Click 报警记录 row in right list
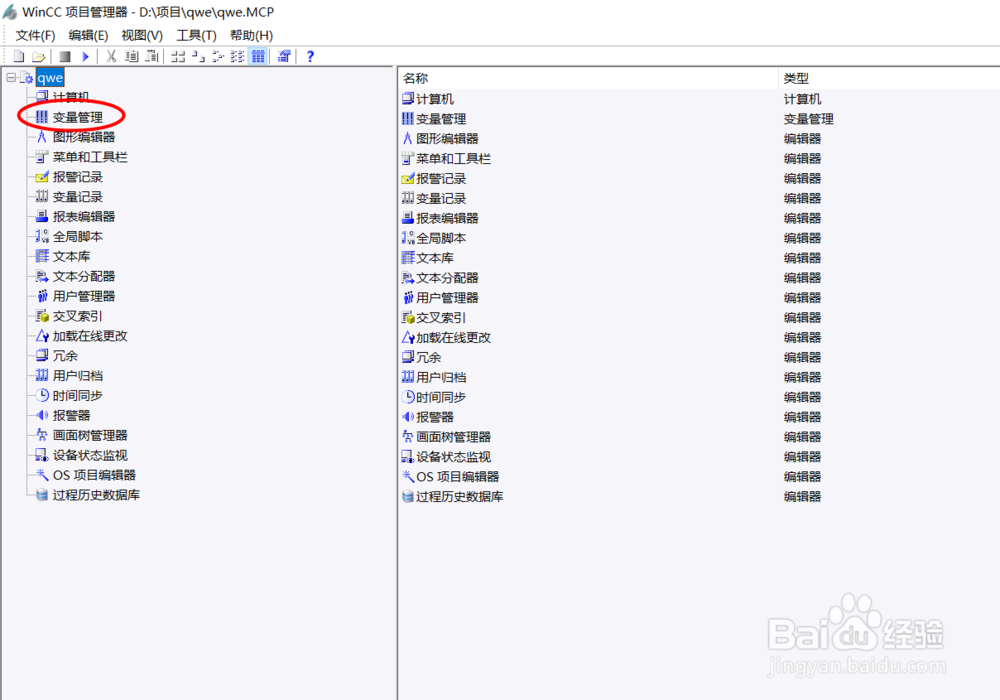This screenshot has width=1000, height=700. pyautogui.click(x=700, y=178)
